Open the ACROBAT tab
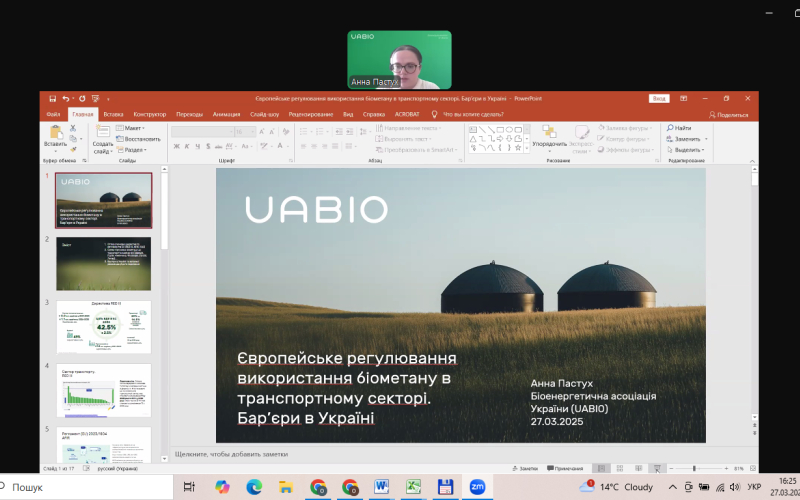 point(407,114)
